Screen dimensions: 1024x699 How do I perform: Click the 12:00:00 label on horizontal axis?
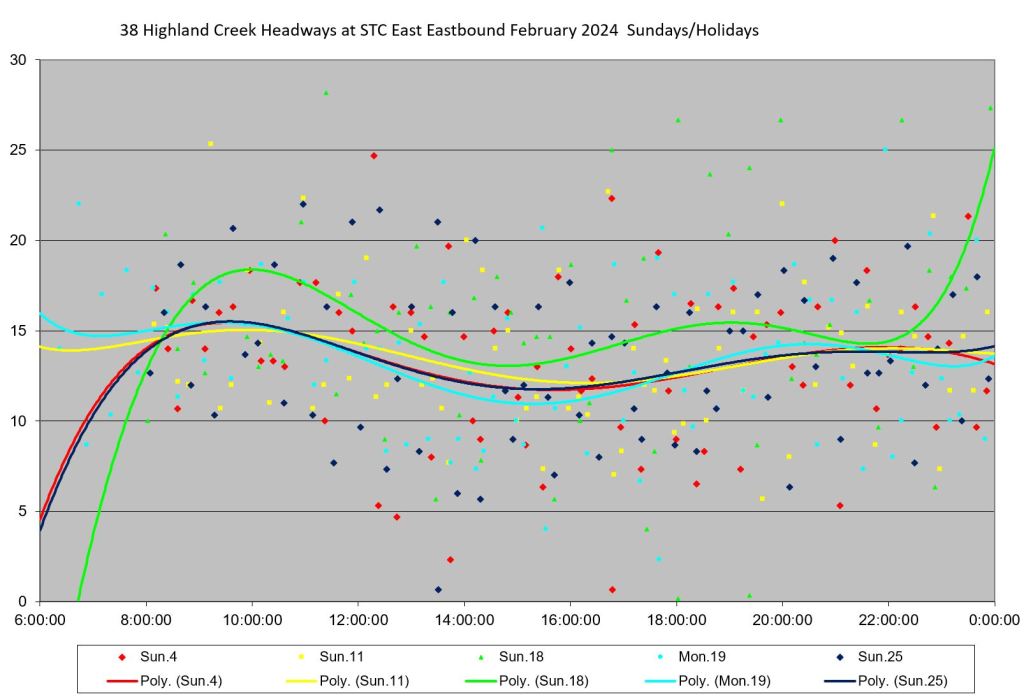(x=358, y=619)
